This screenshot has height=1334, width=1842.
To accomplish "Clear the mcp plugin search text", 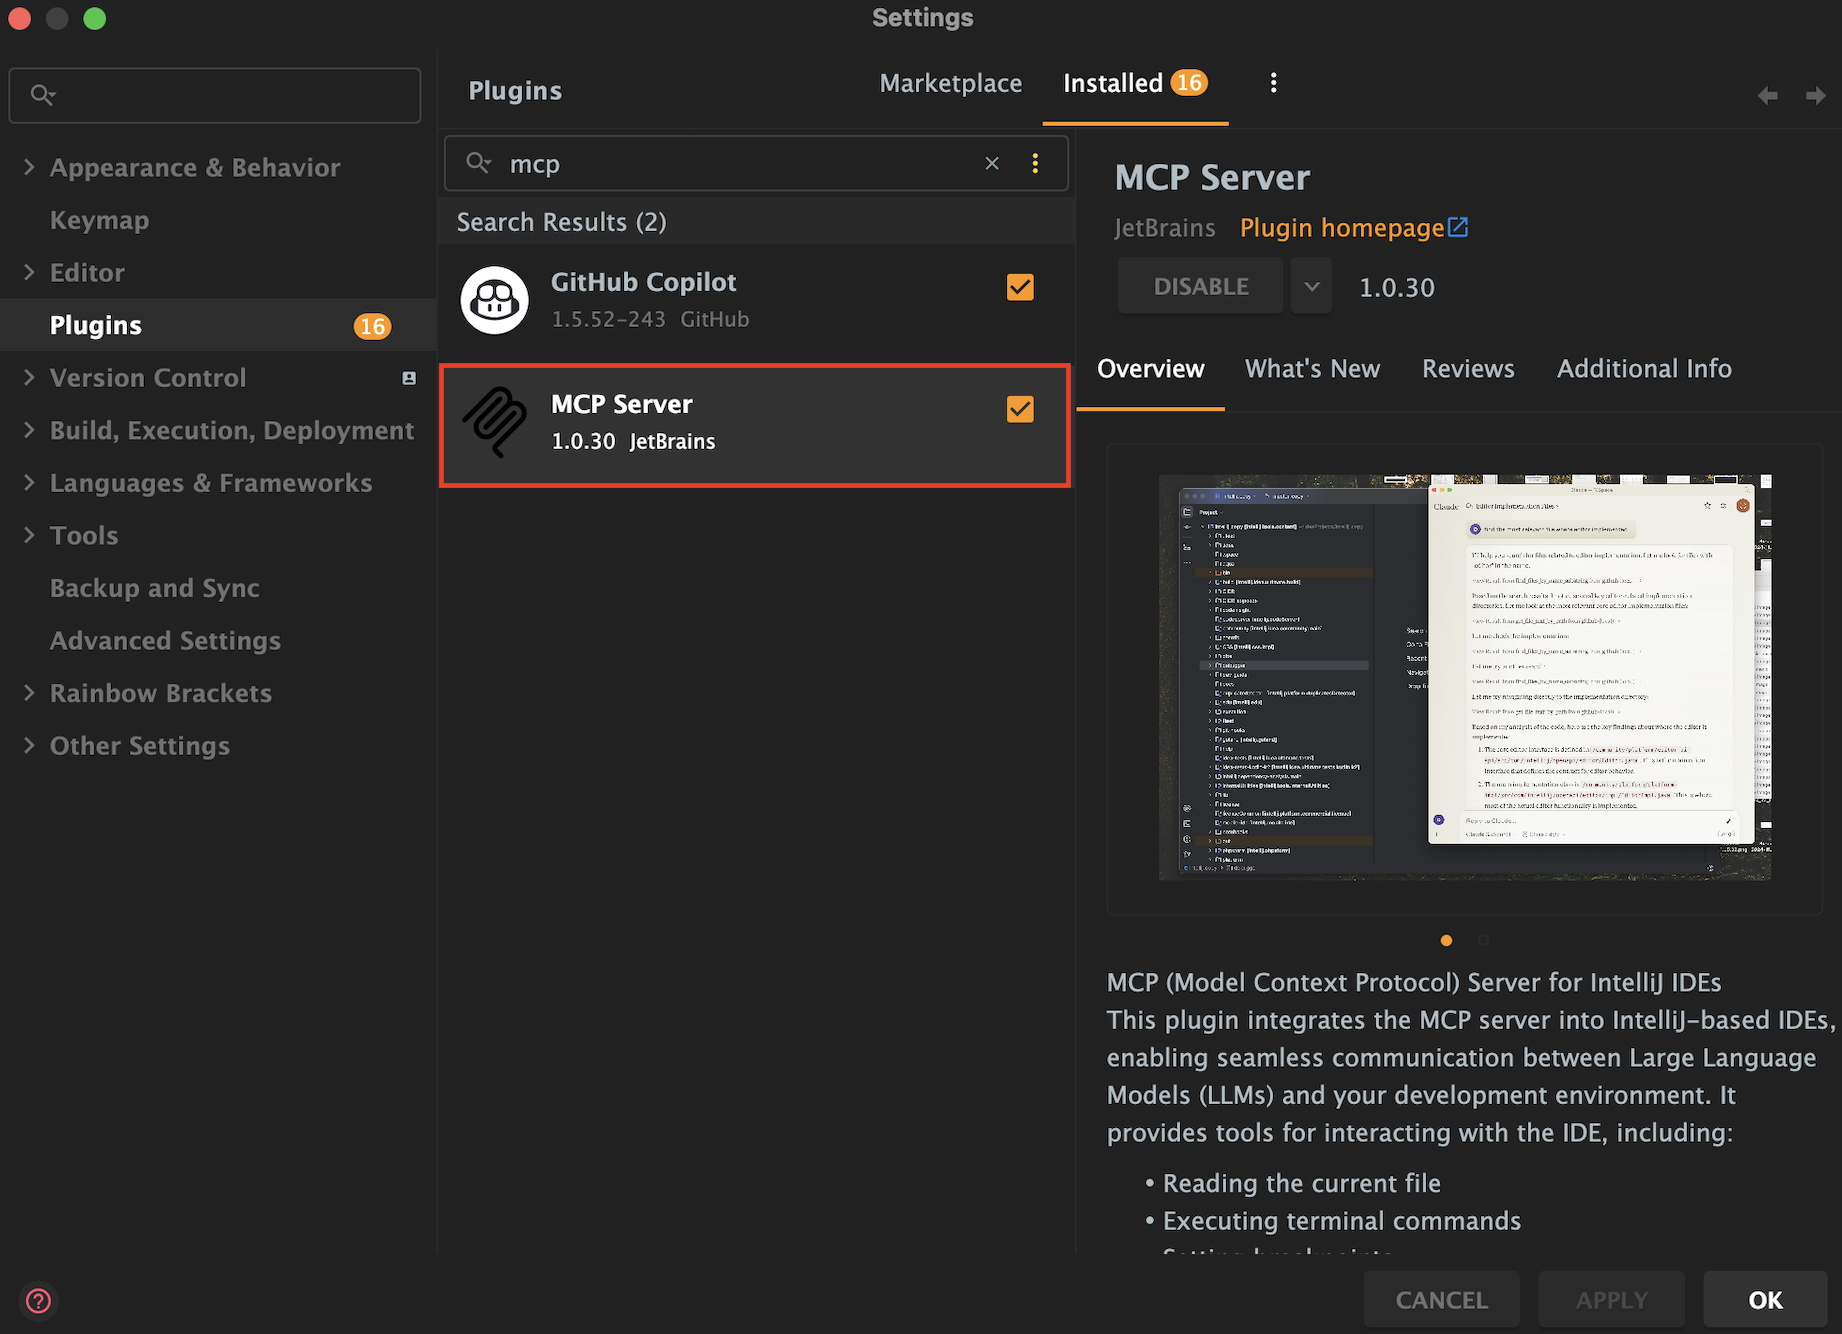I will [992, 163].
